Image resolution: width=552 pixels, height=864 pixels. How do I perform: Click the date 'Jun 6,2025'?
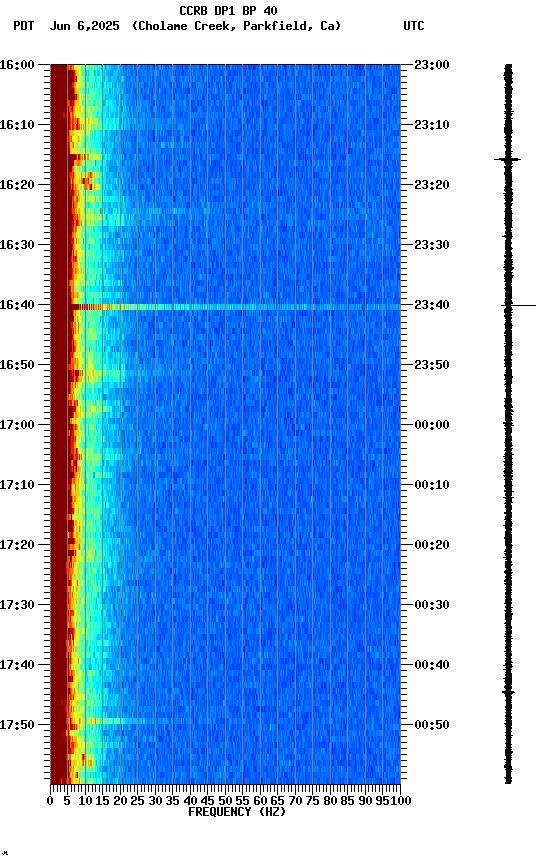click(84, 26)
